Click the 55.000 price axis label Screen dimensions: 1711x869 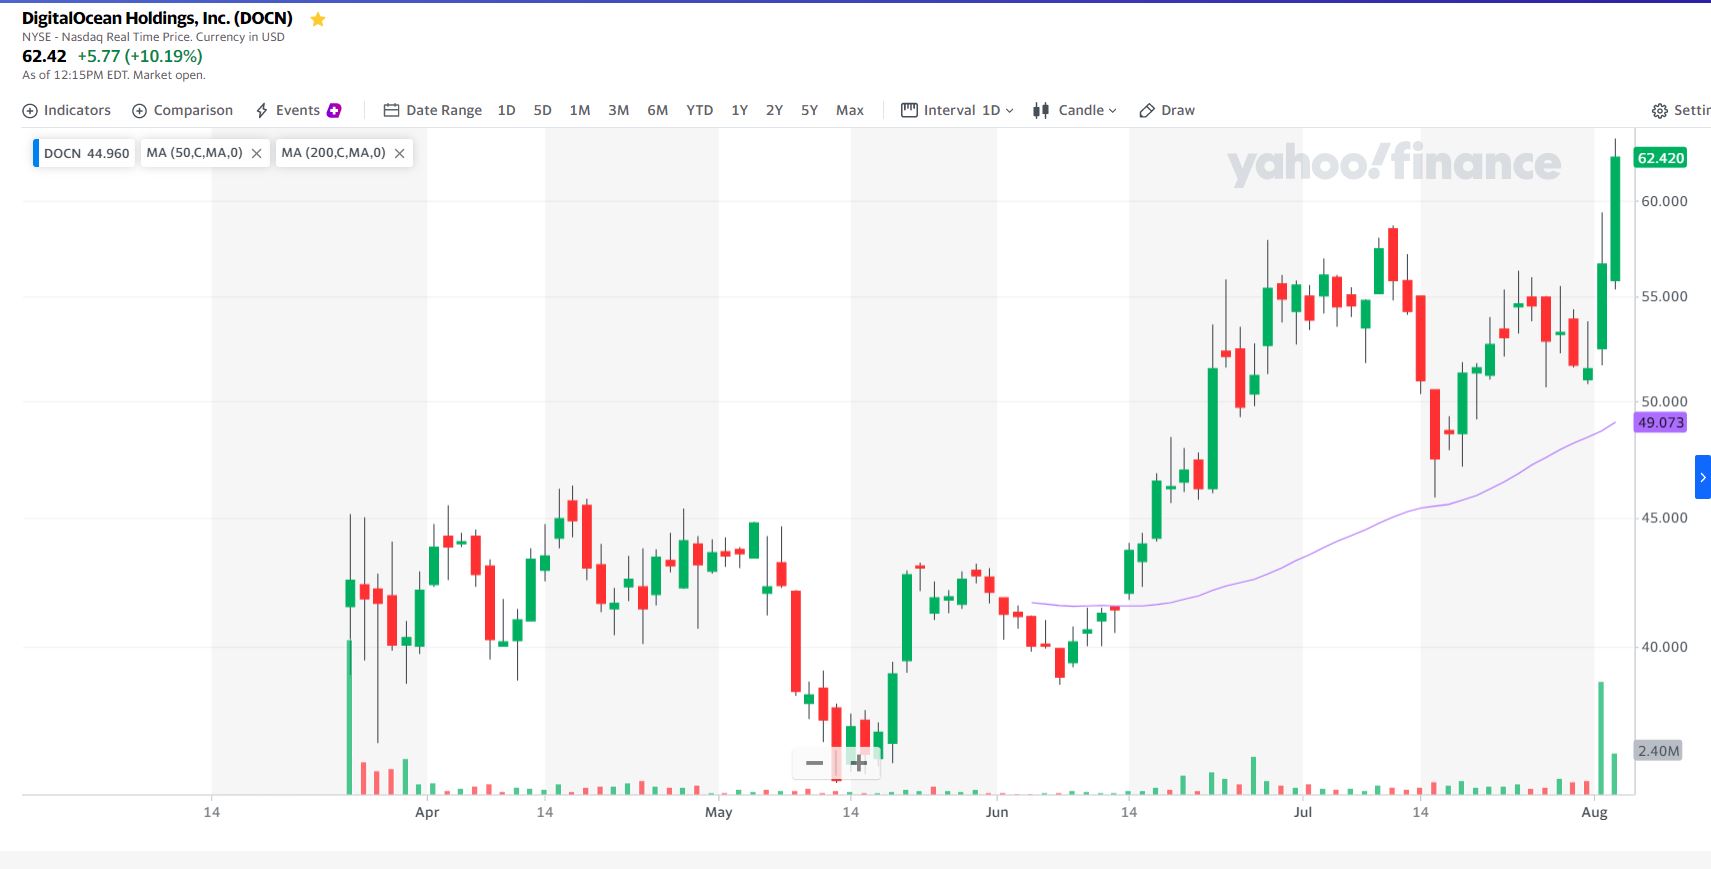[x=1664, y=297]
